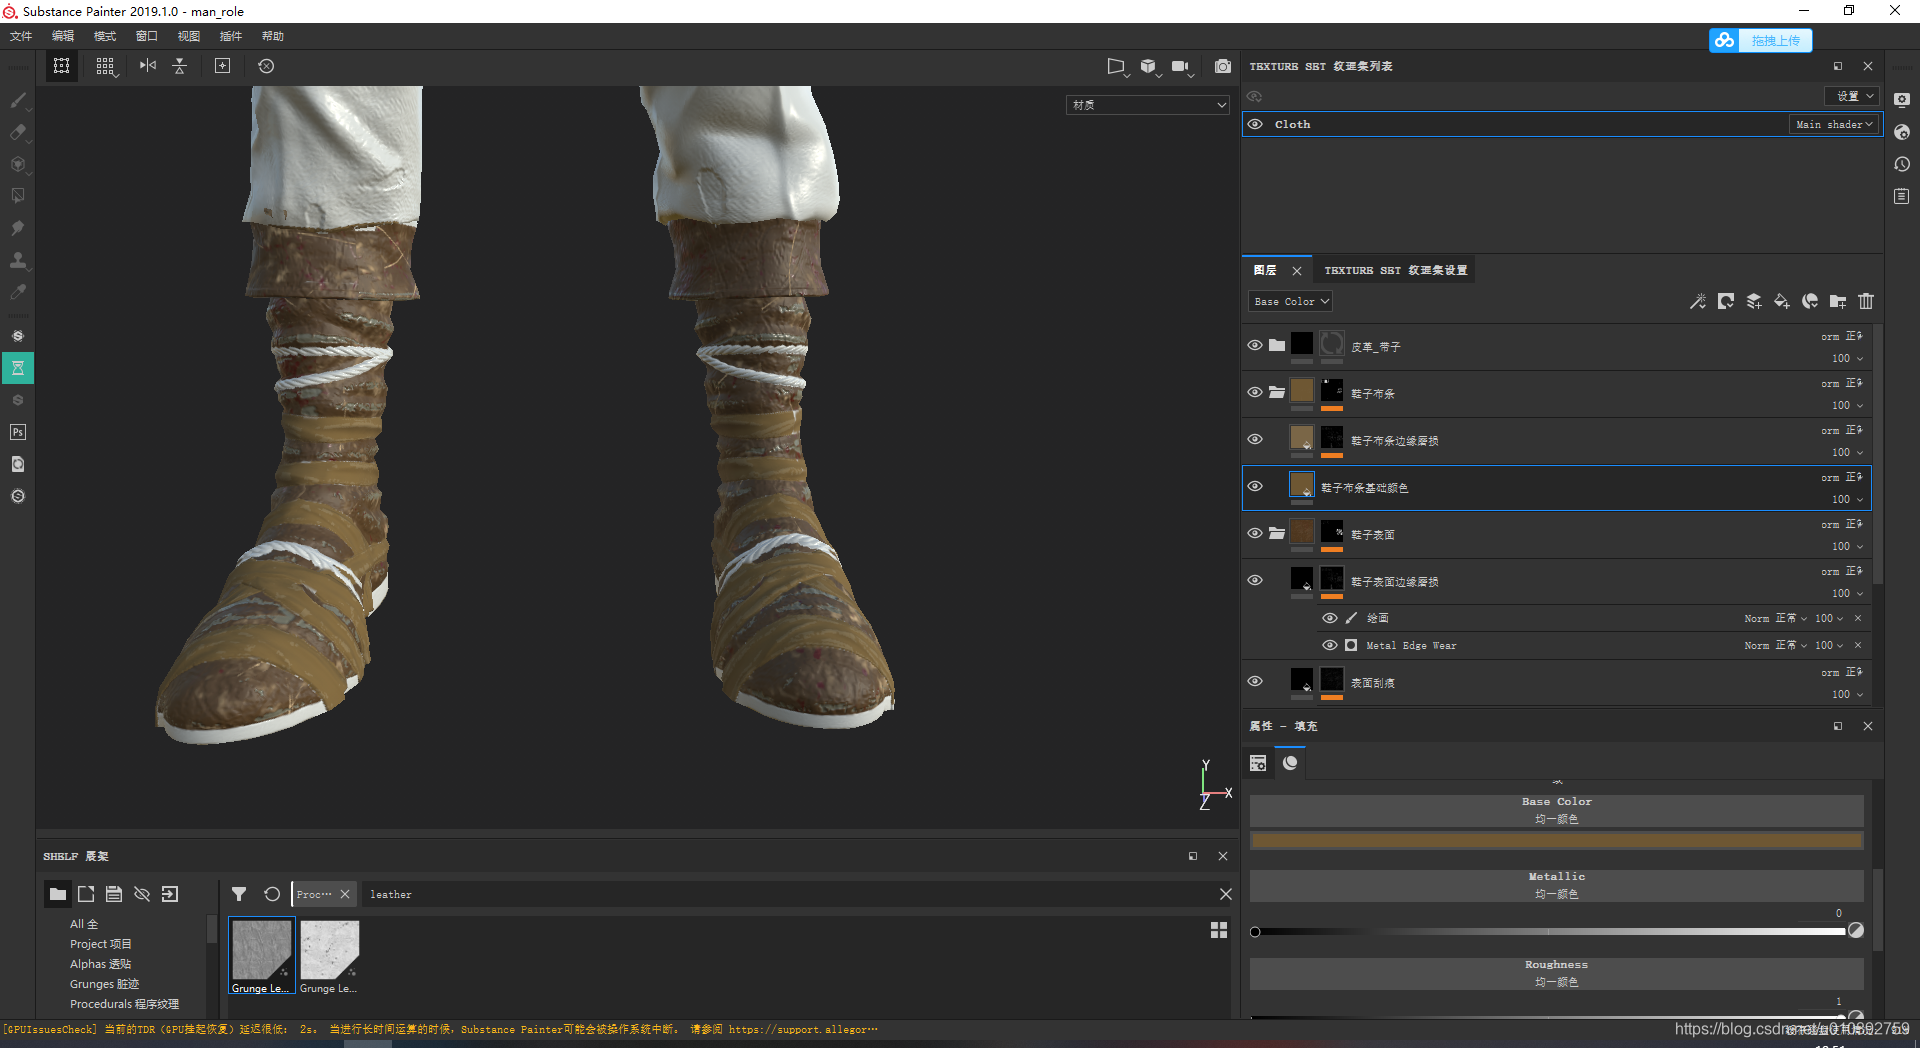Open shader settings sphere icon
The image size is (1920, 1048).
point(1902,132)
